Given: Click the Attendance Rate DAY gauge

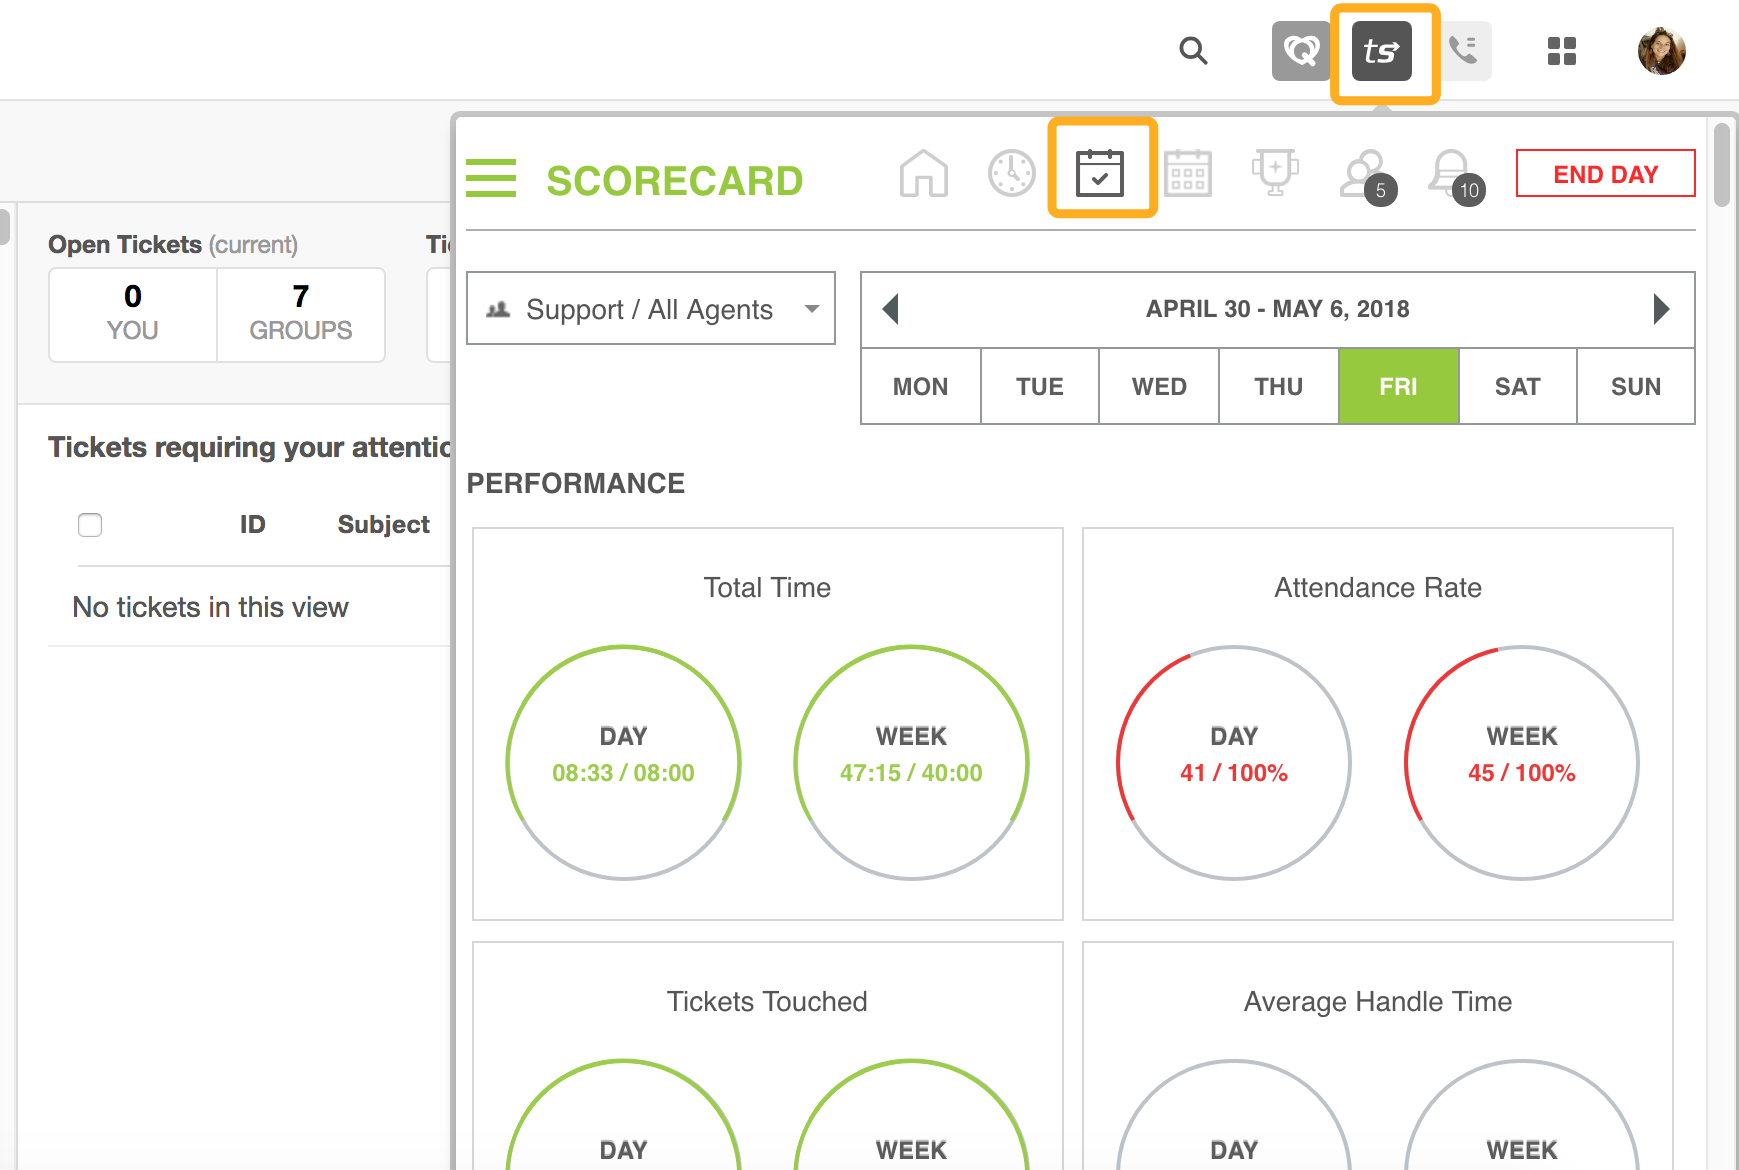Looking at the screenshot, I should point(1234,763).
